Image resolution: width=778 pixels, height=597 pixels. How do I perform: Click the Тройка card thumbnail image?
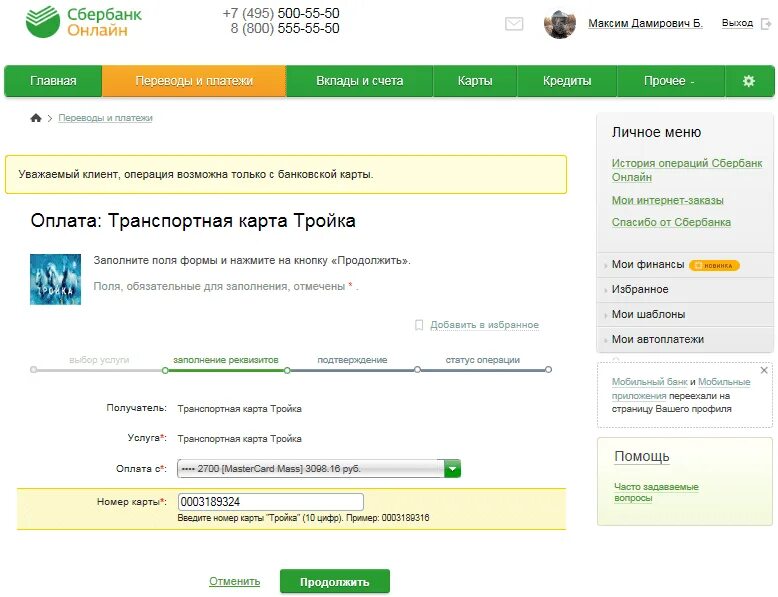tap(55, 279)
